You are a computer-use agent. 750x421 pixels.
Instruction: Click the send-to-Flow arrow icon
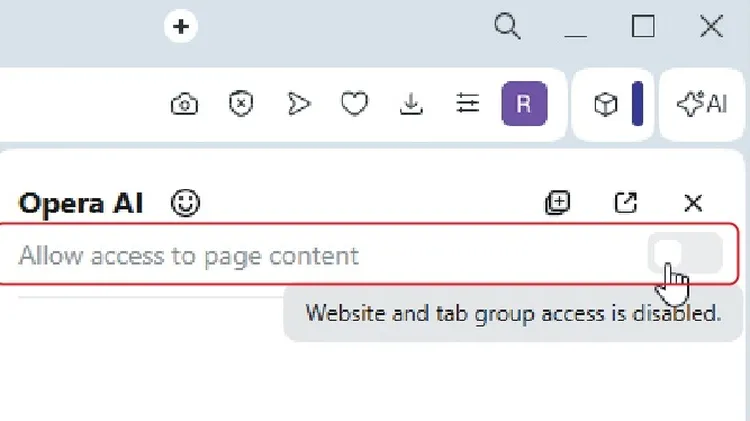[x=297, y=104]
